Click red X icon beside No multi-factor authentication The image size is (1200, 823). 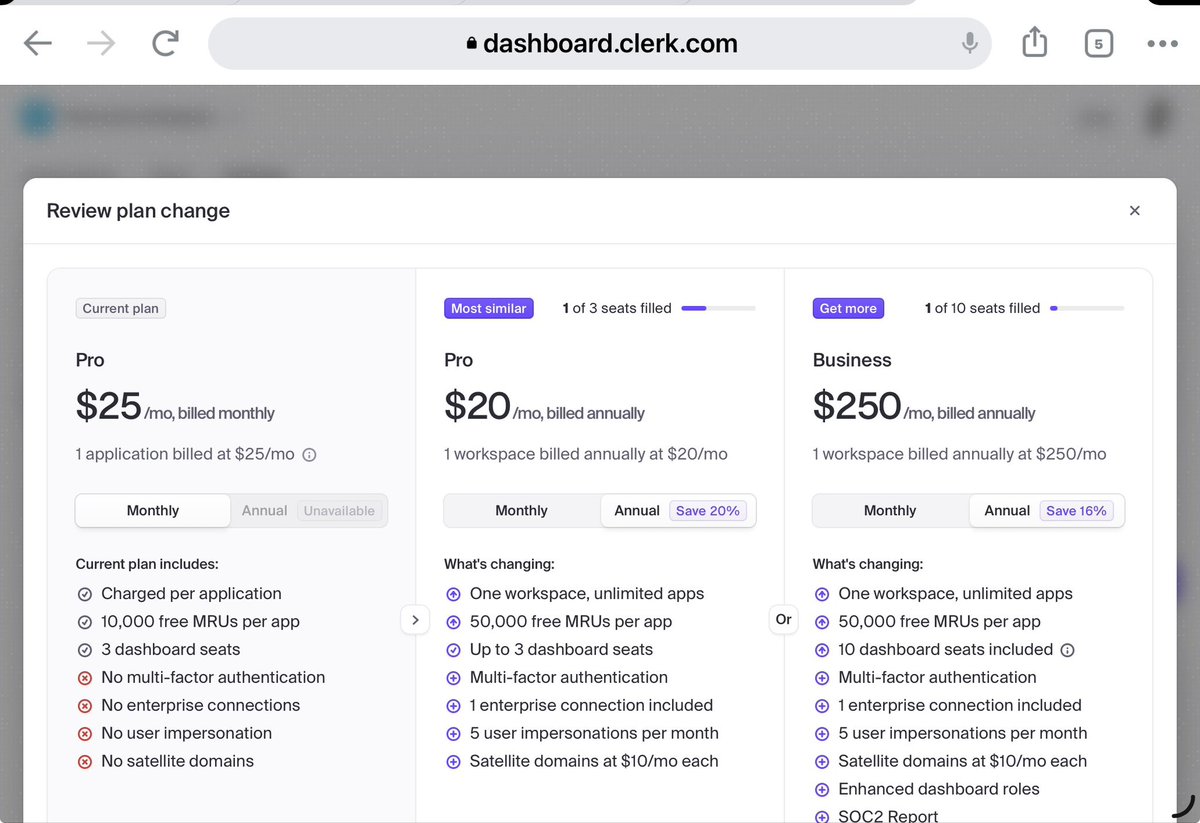point(84,678)
